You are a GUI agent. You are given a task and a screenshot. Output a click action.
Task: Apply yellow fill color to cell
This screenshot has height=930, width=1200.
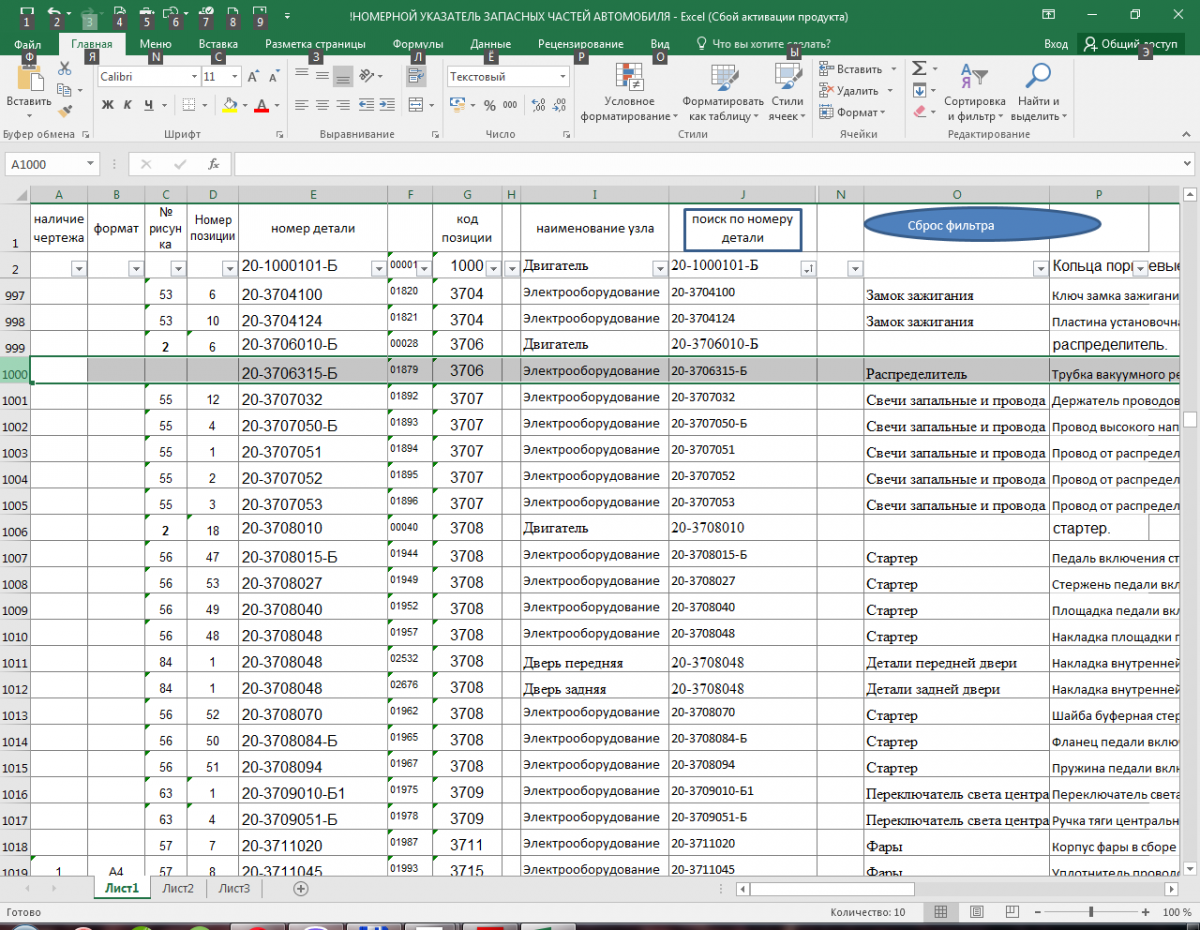229,105
